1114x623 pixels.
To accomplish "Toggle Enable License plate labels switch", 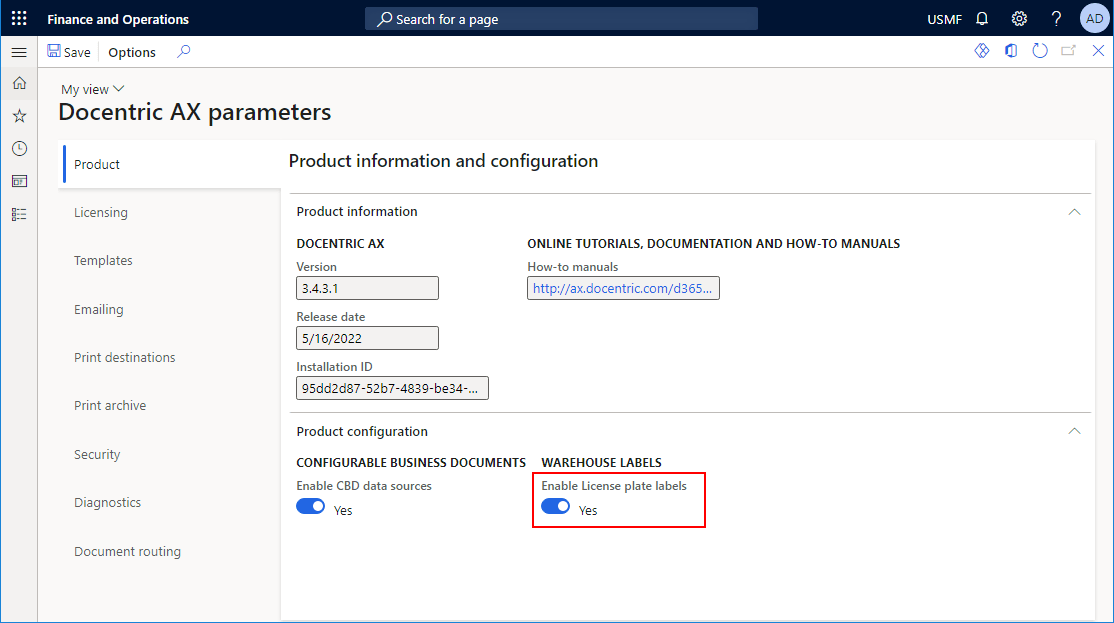I will [556, 506].
